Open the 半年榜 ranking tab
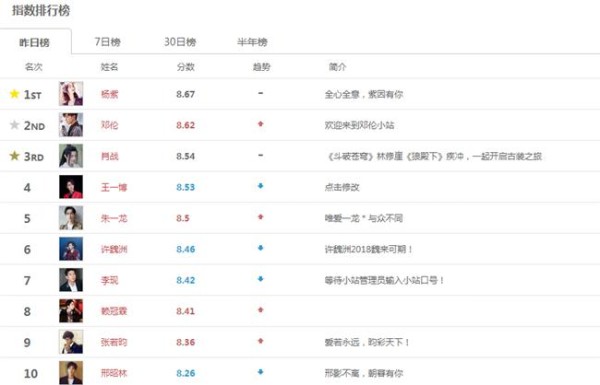600x385 pixels. point(252,41)
